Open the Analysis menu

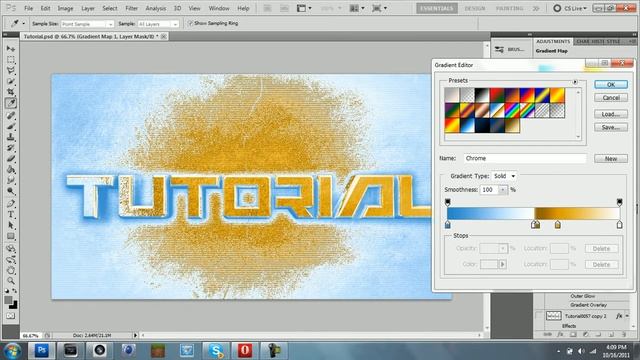156,8
